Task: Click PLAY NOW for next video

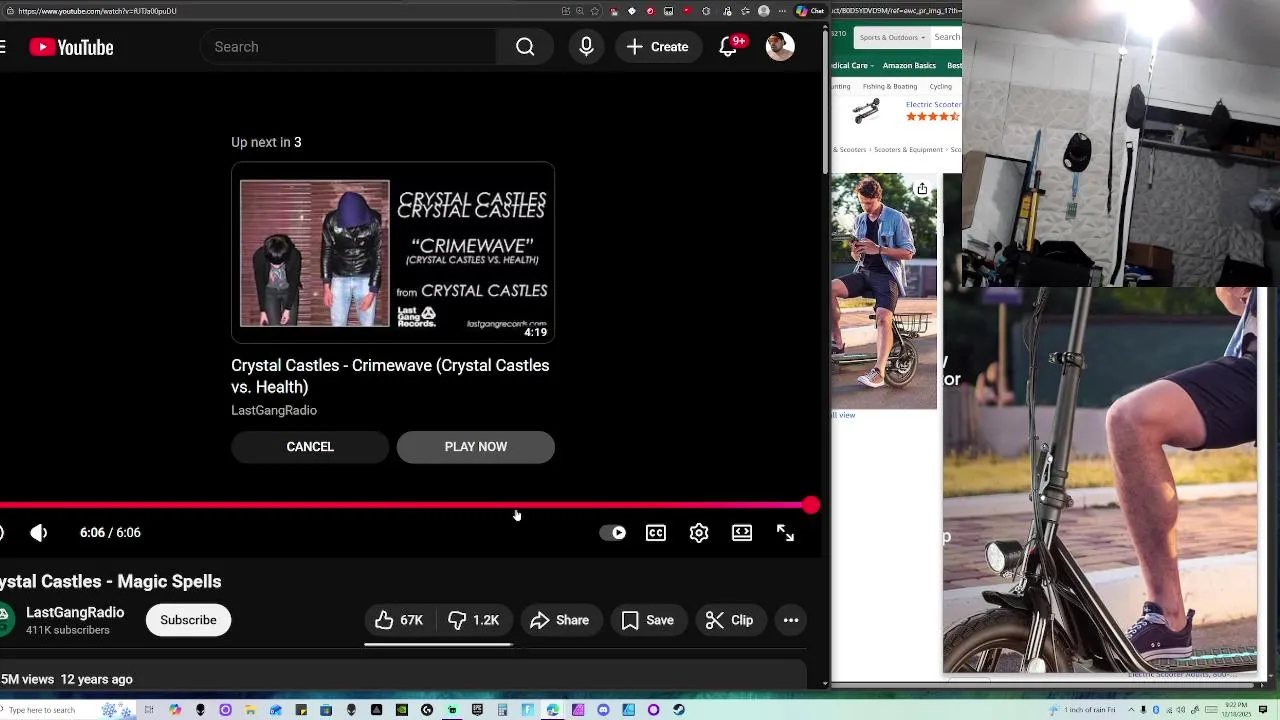Action: coord(476,447)
